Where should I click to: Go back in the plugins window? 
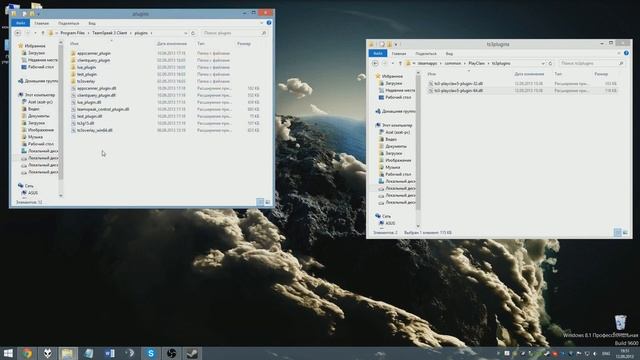pos(18,33)
